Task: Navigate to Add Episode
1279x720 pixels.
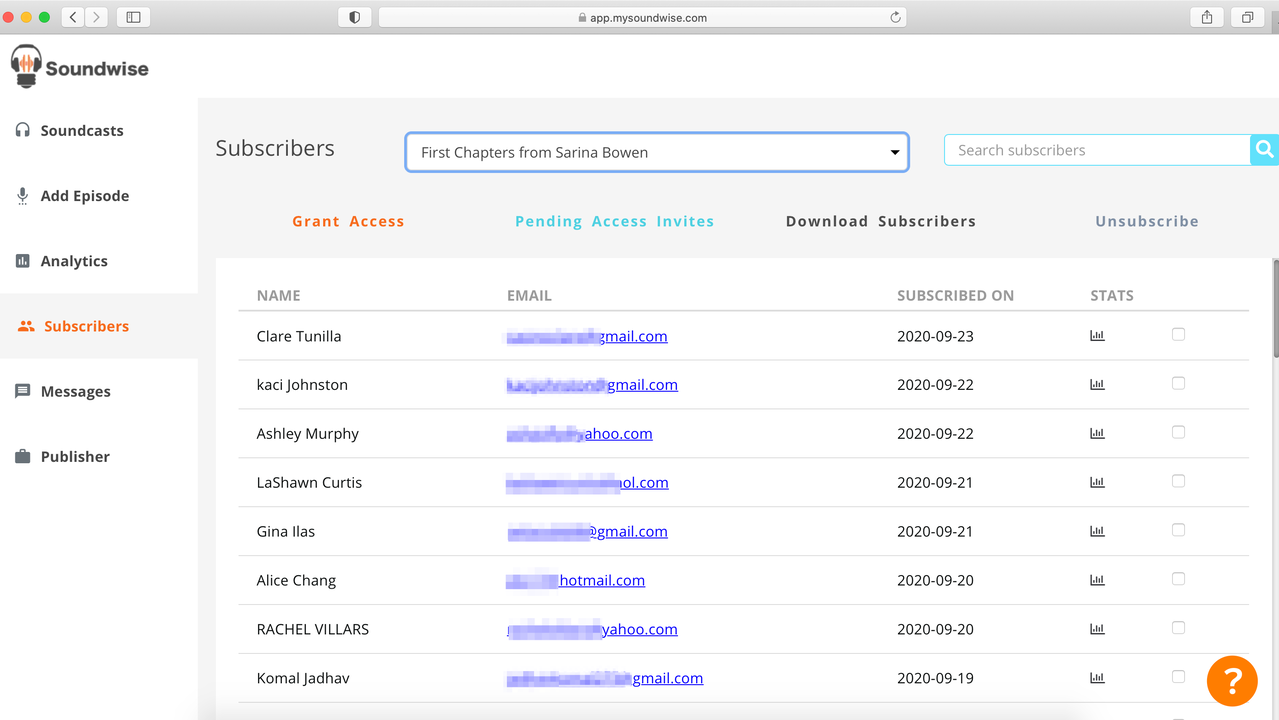Action: [84, 196]
